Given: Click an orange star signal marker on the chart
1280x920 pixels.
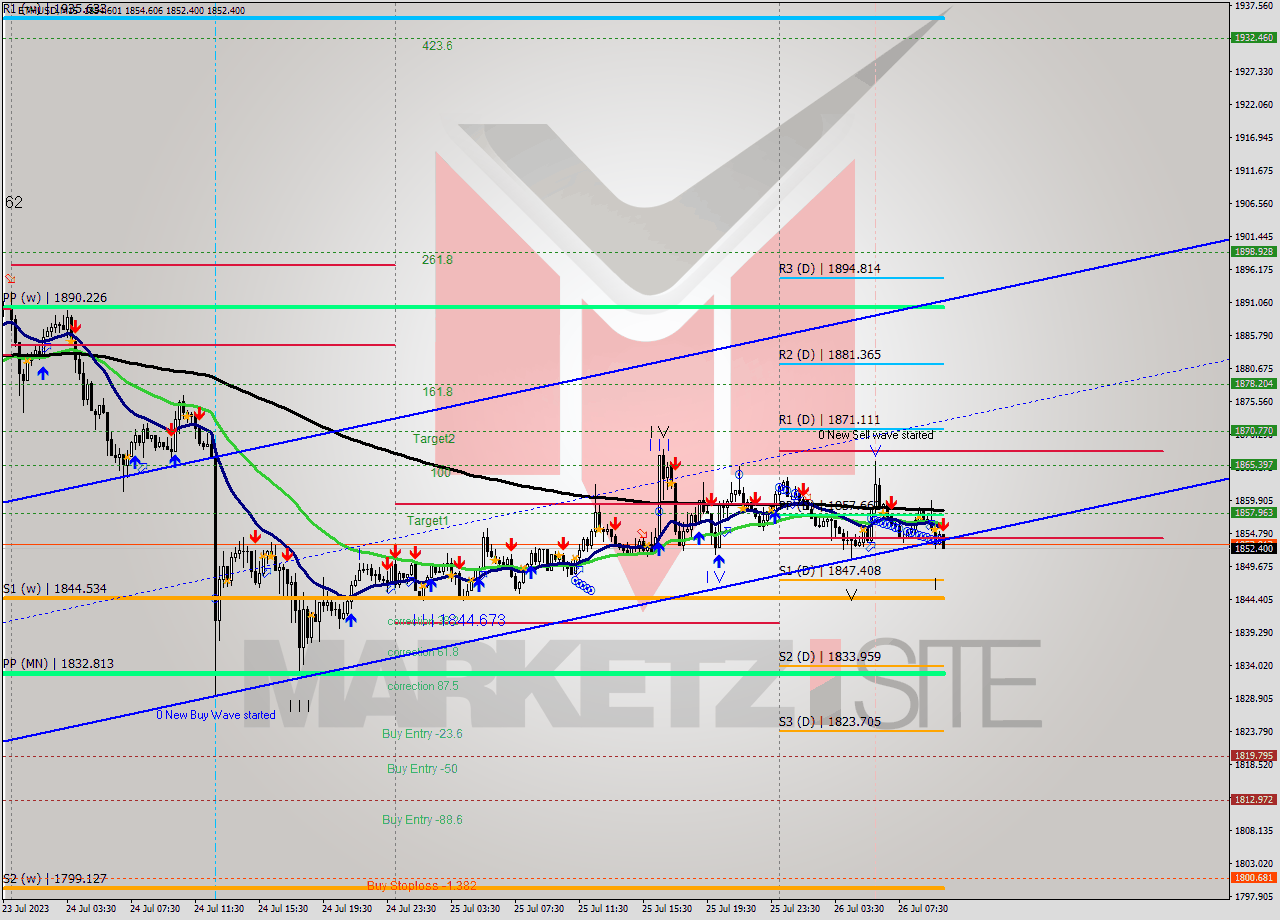Looking at the screenshot, I should 128,457.
